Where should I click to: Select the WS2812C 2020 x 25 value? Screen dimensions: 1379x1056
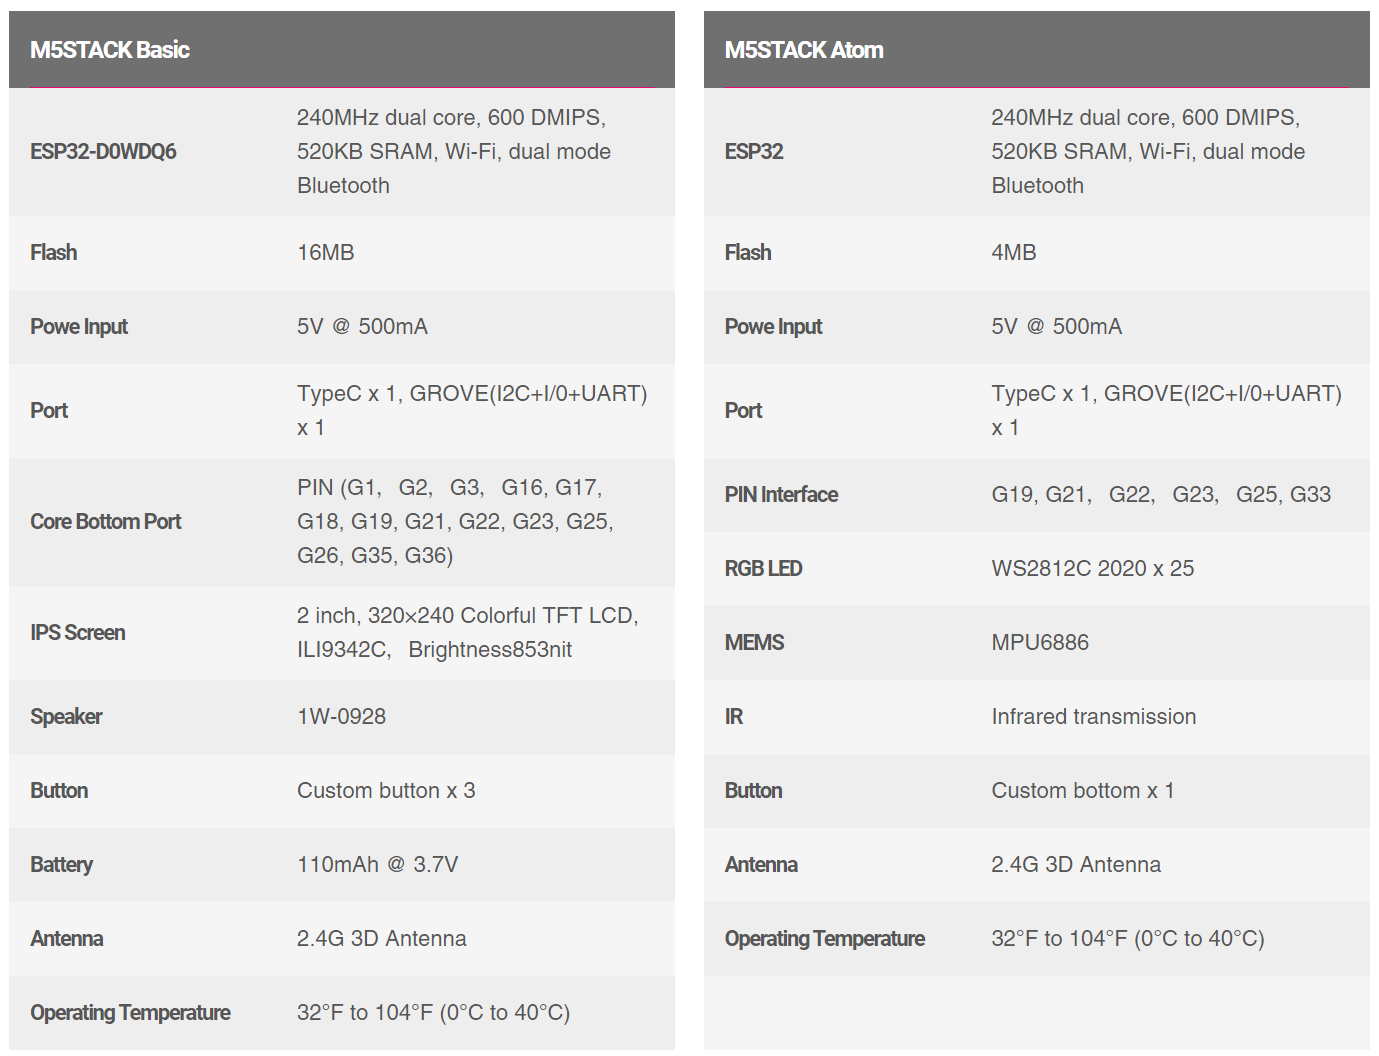(1092, 569)
